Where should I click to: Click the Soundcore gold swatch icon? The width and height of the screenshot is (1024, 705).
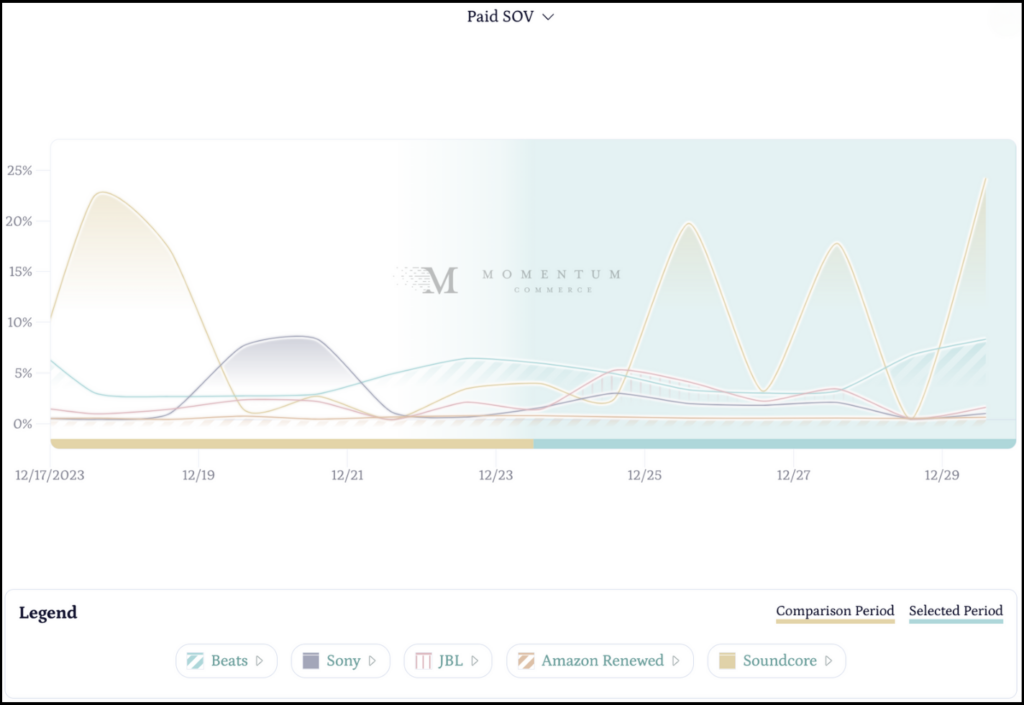pyautogui.click(x=727, y=661)
